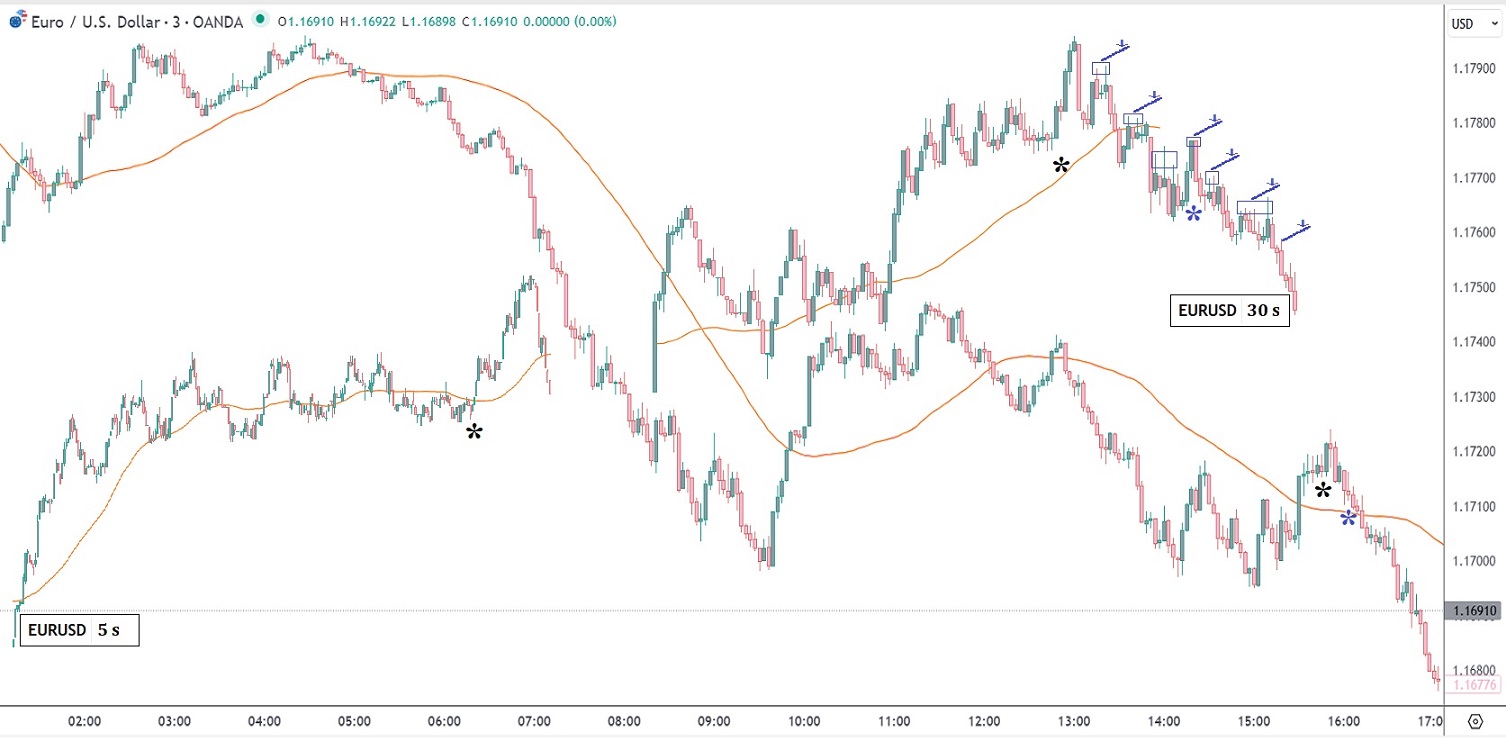Select the pink price label 1.16776

pos(1474,685)
